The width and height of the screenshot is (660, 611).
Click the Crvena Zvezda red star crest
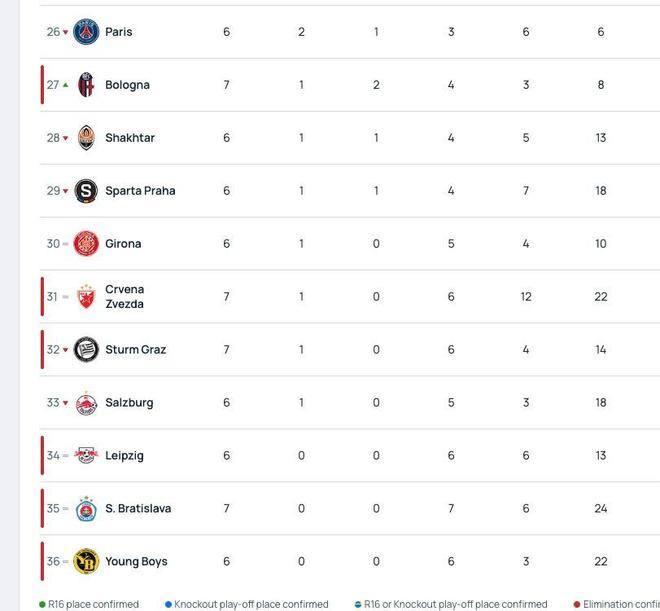(x=86, y=297)
